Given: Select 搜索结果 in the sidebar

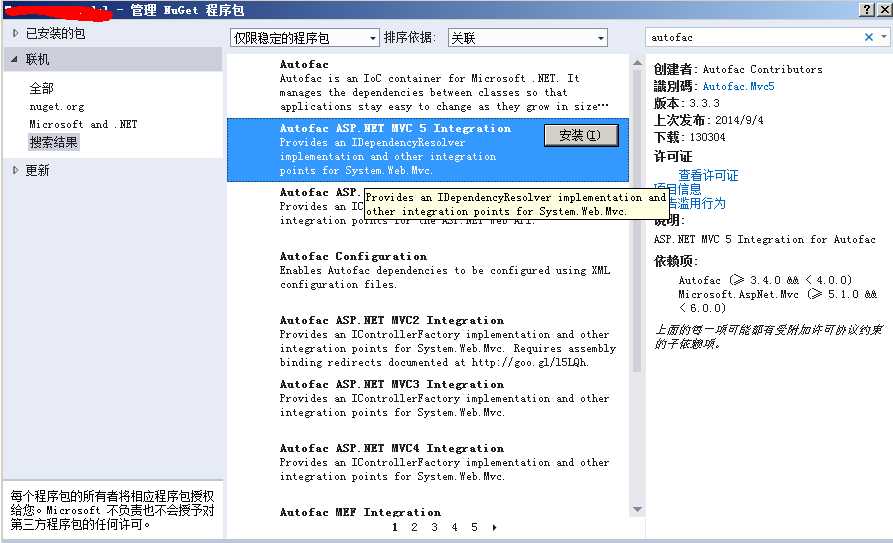Looking at the screenshot, I should pos(54,142).
